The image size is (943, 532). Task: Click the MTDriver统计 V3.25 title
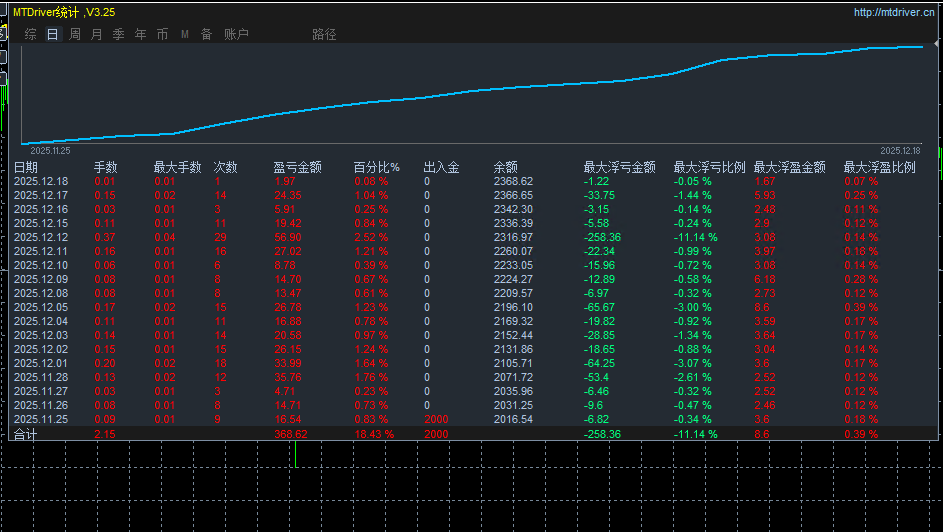tap(64, 12)
